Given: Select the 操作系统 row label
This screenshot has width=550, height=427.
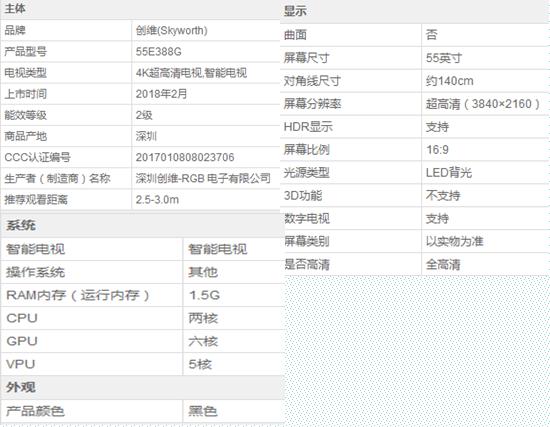Looking at the screenshot, I should pyautogui.click(x=35, y=272).
